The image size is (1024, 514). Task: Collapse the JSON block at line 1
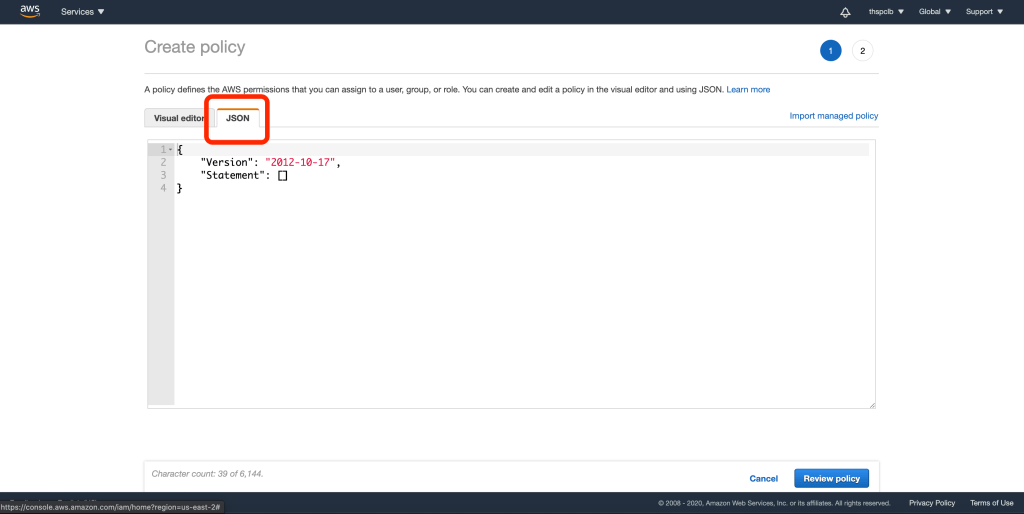coord(170,149)
